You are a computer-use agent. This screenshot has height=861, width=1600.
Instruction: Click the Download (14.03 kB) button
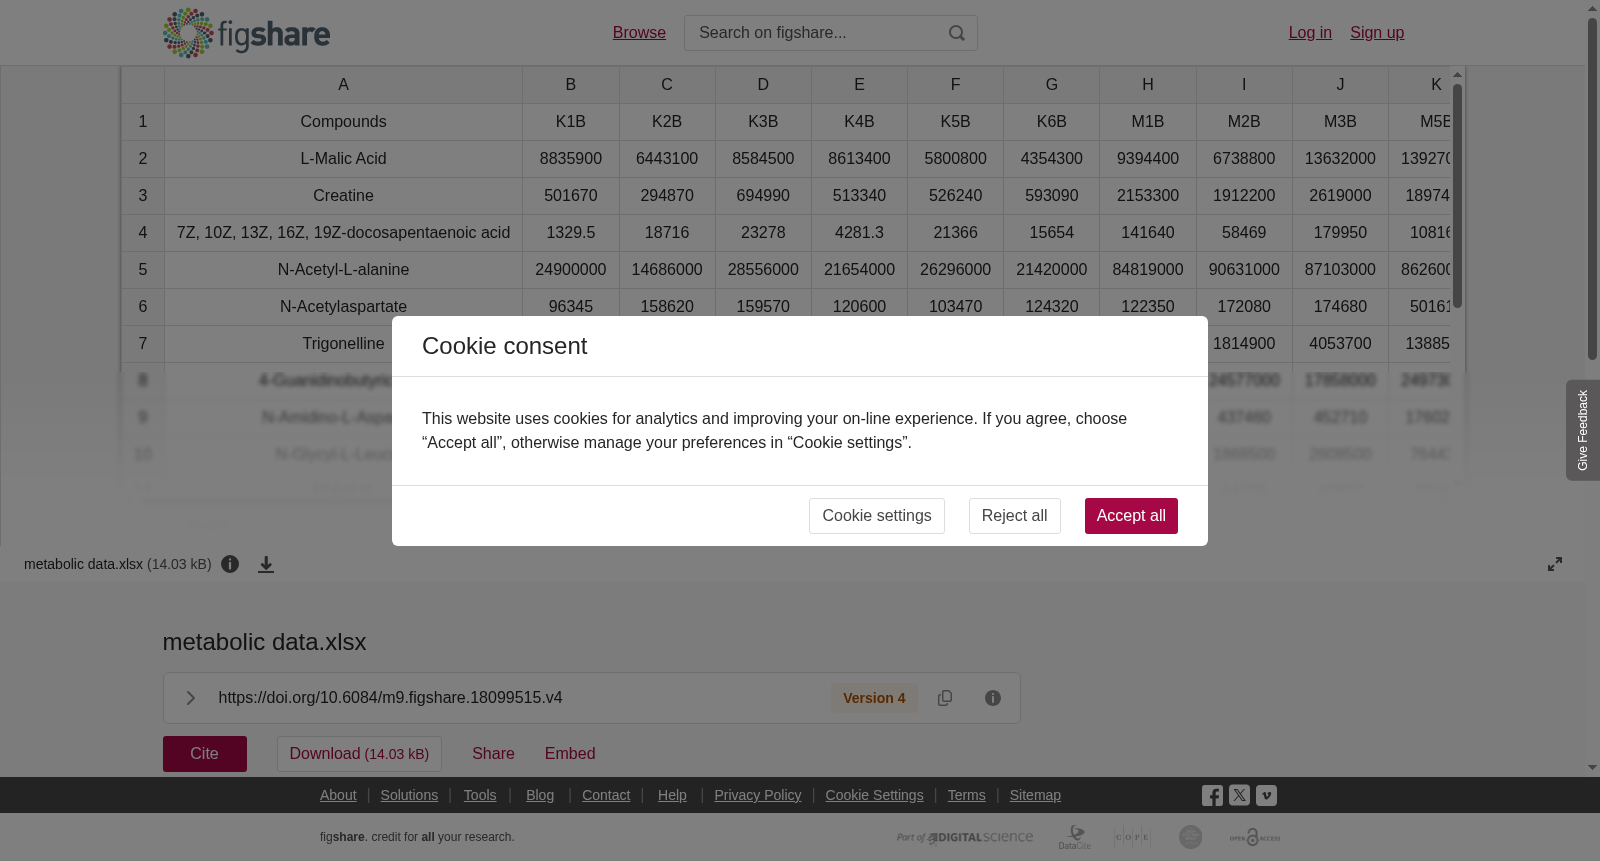(359, 754)
